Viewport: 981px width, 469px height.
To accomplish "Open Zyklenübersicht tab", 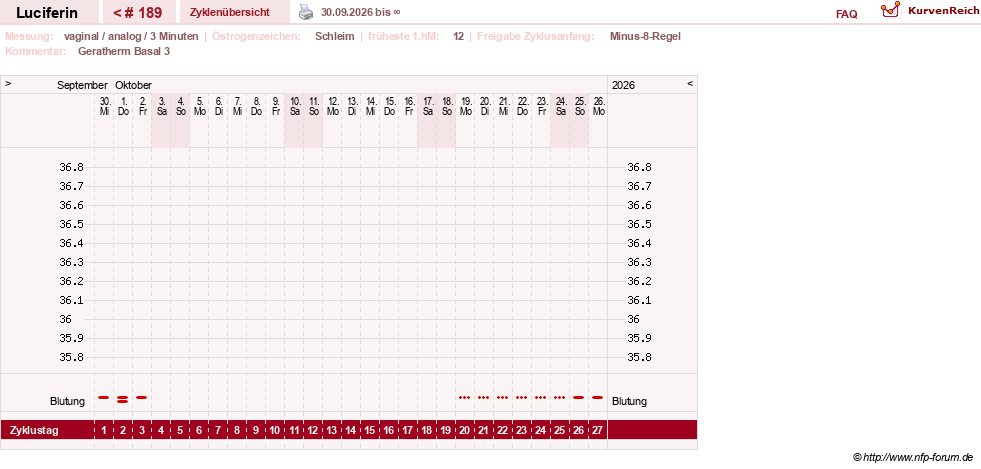I will 230,13.
